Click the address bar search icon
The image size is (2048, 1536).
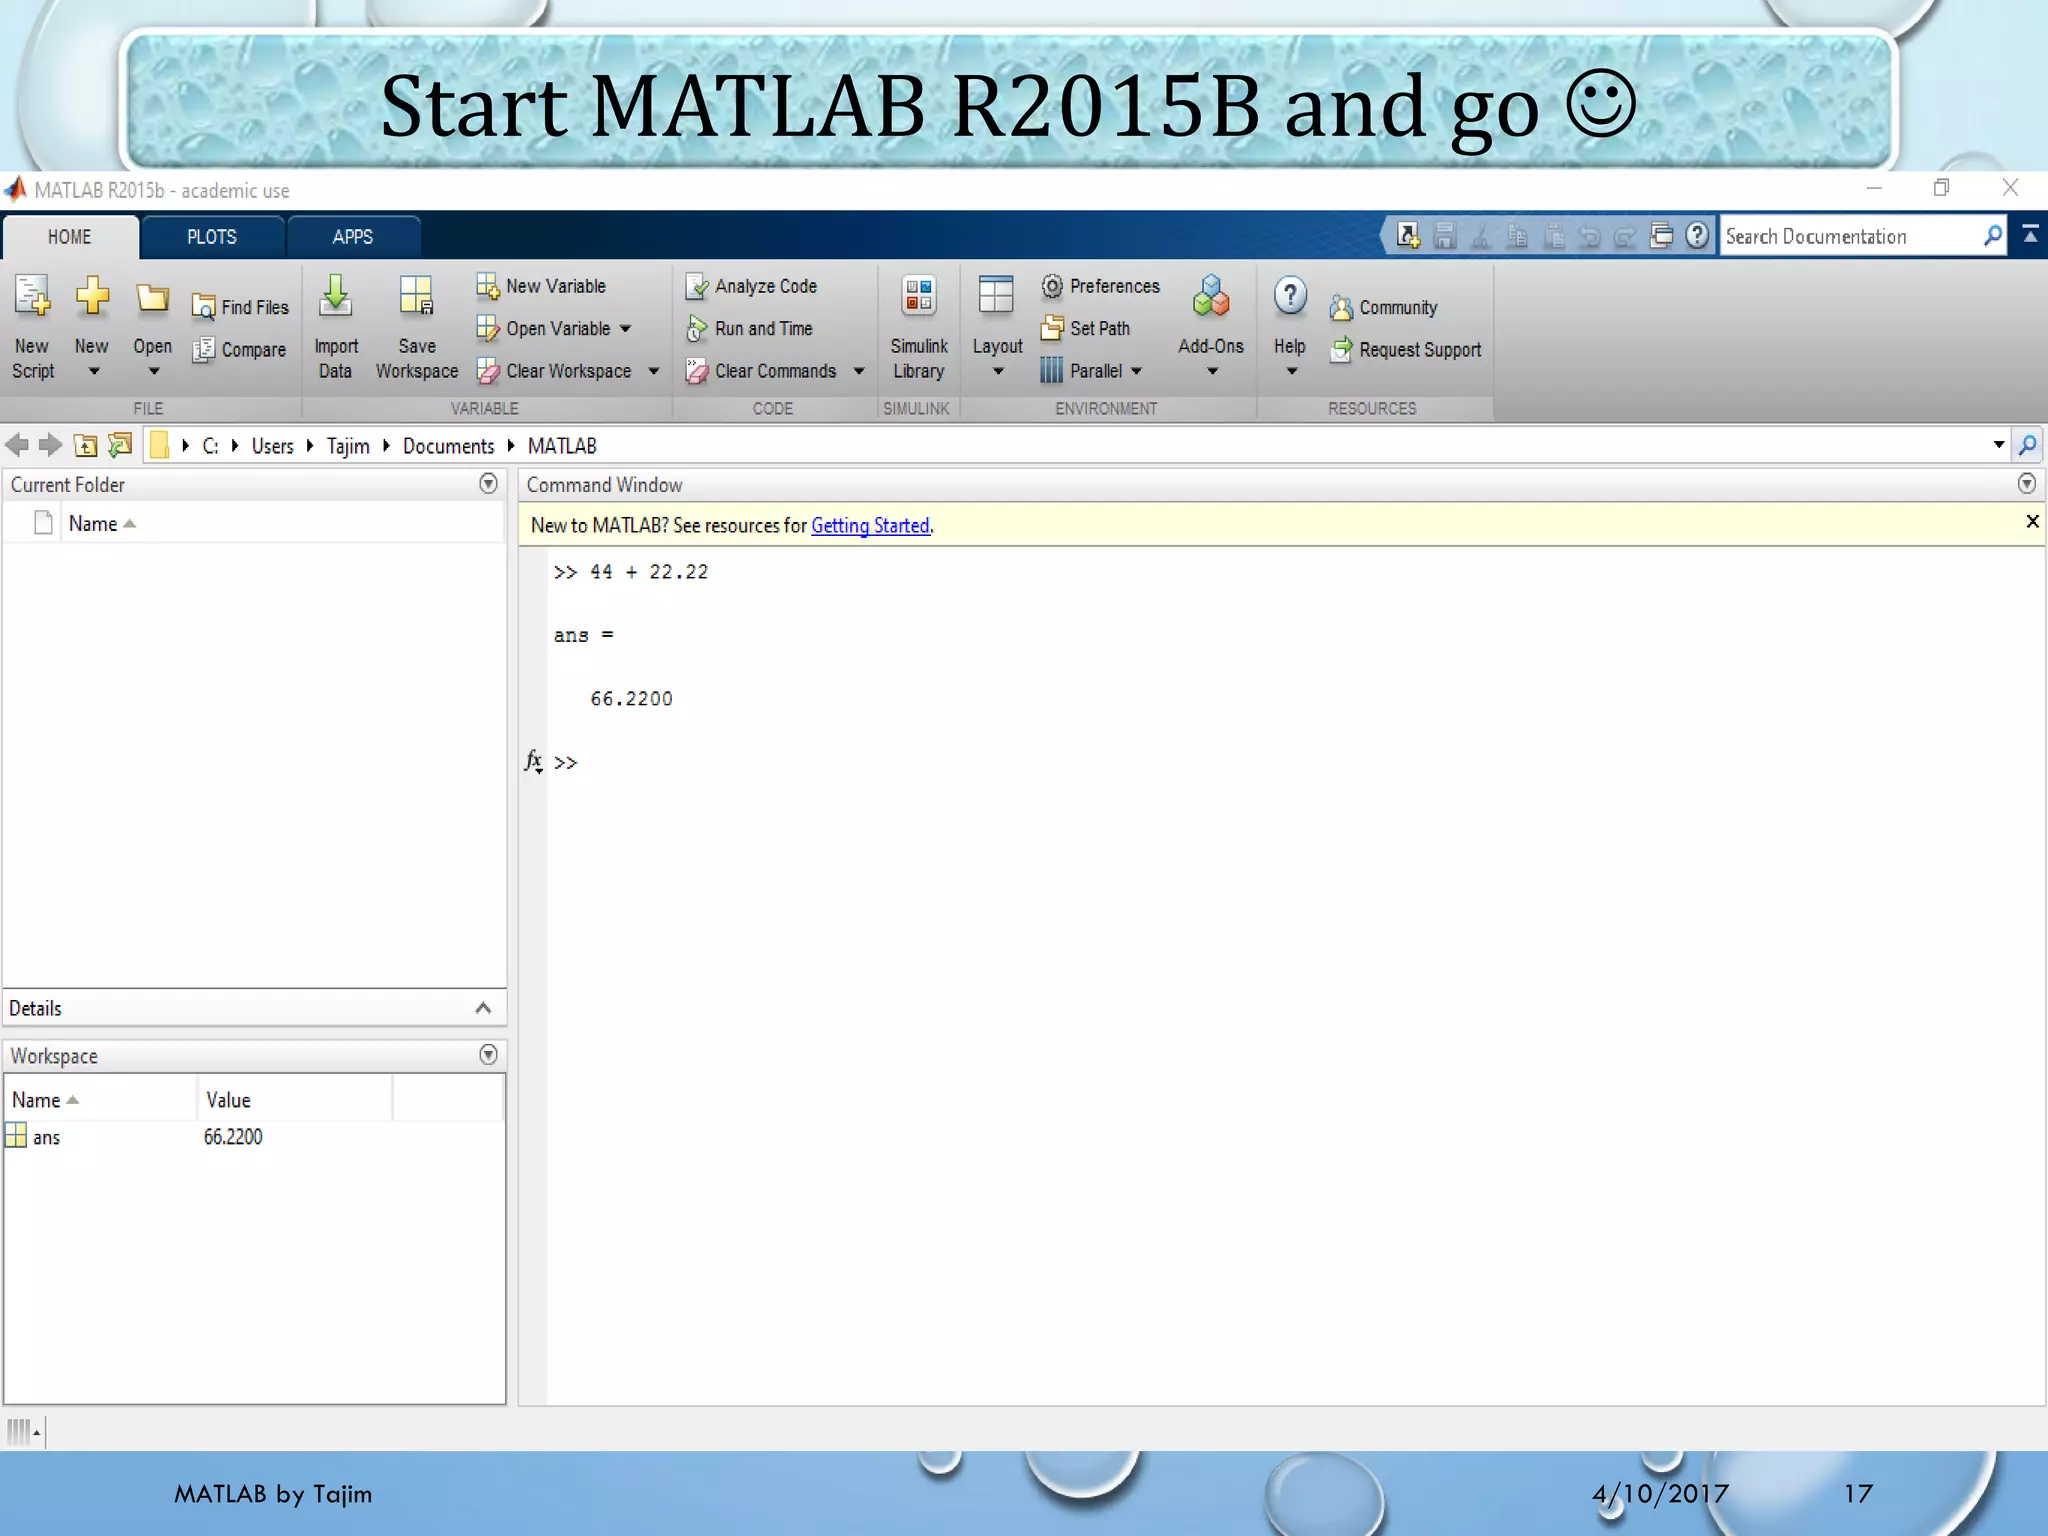click(x=2028, y=445)
